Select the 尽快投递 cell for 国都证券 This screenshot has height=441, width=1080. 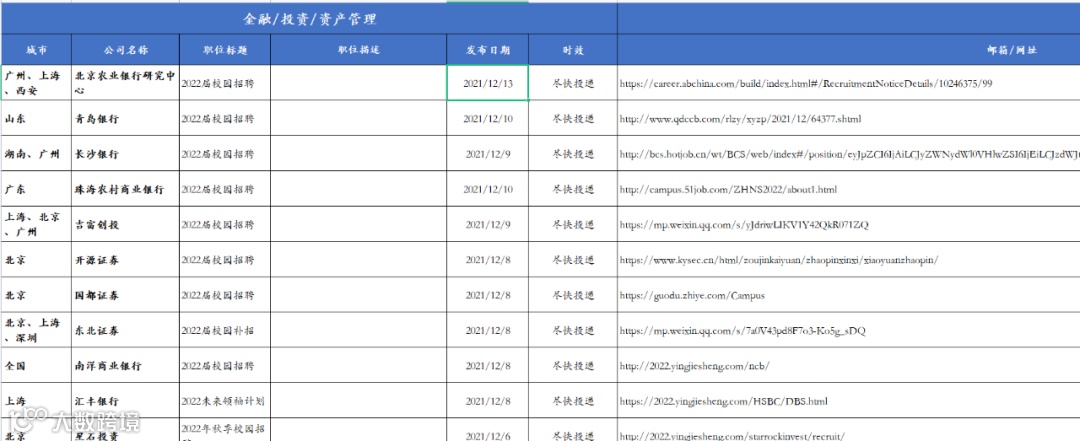click(573, 295)
